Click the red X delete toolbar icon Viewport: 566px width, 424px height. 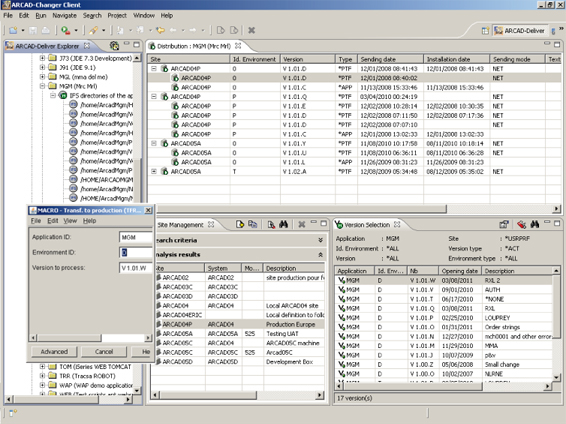(252, 30)
